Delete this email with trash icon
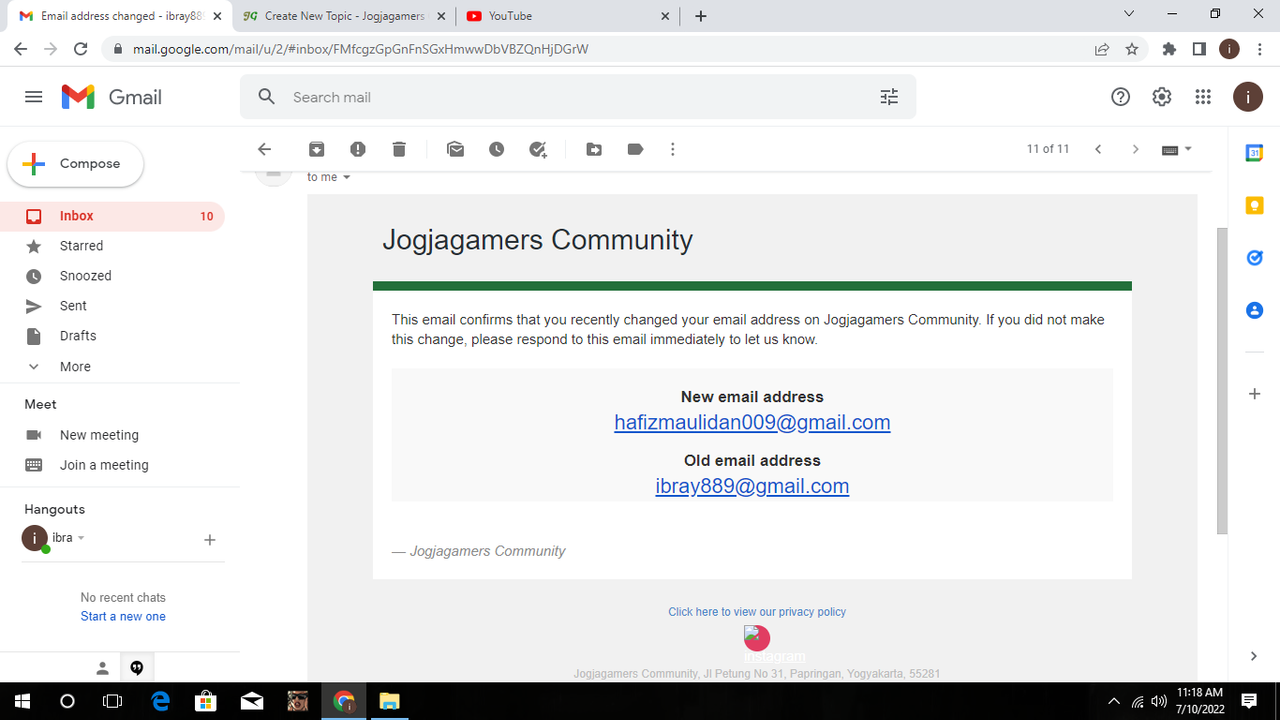Viewport: 1280px width, 720px height. [x=399, y=149]
